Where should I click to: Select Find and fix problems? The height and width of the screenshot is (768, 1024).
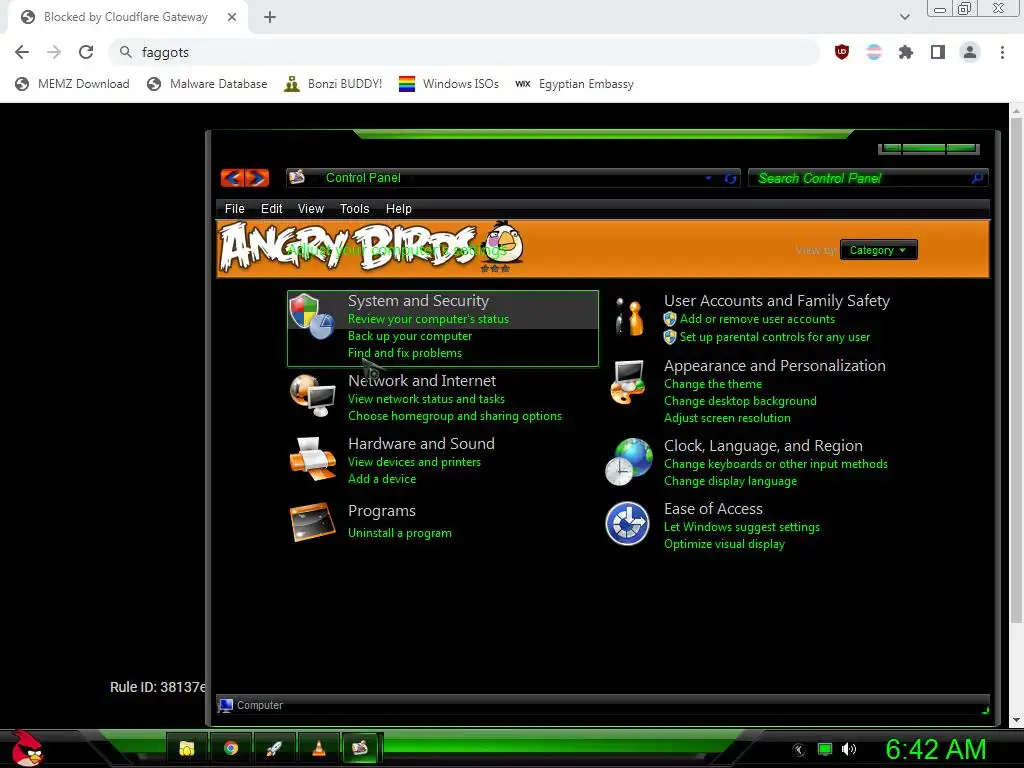(404, 353)
